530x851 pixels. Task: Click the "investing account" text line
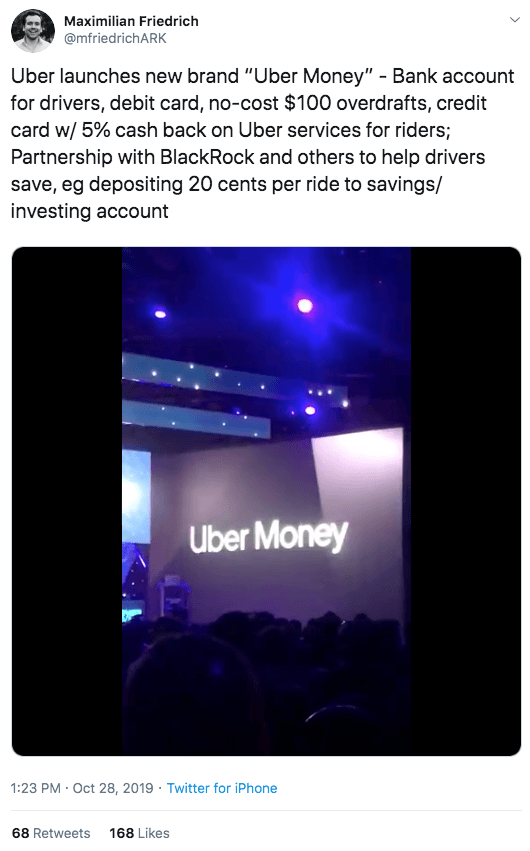click(90, 211)
